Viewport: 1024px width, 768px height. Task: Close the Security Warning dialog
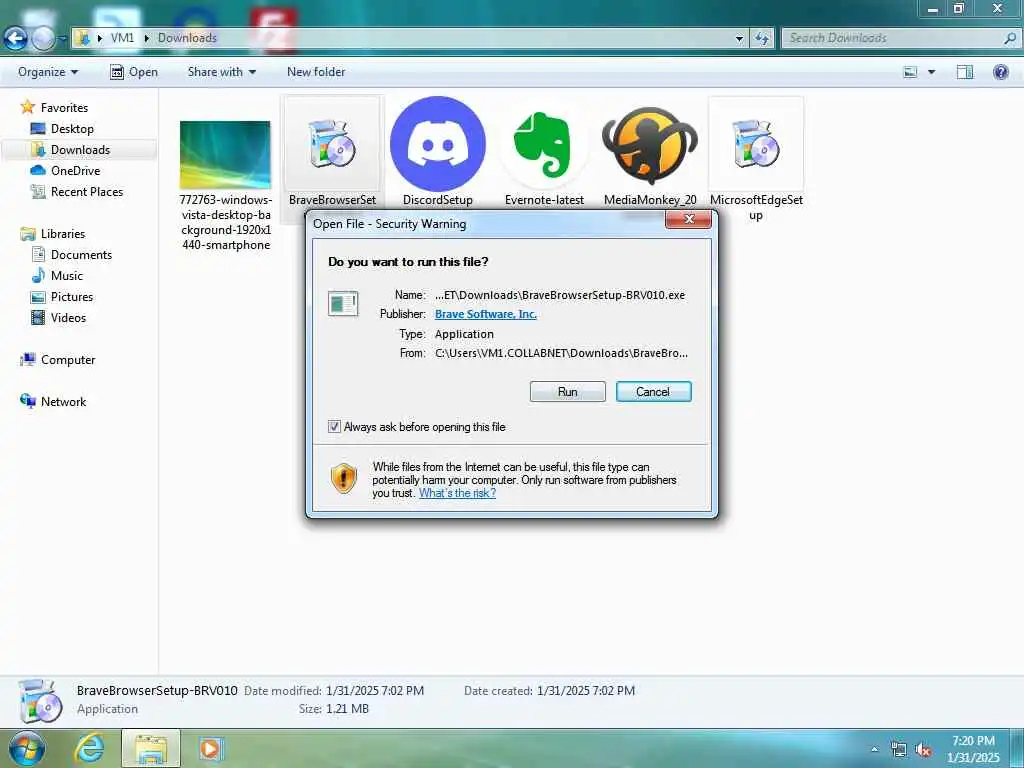pyautogui.click(x=688, y=219)
